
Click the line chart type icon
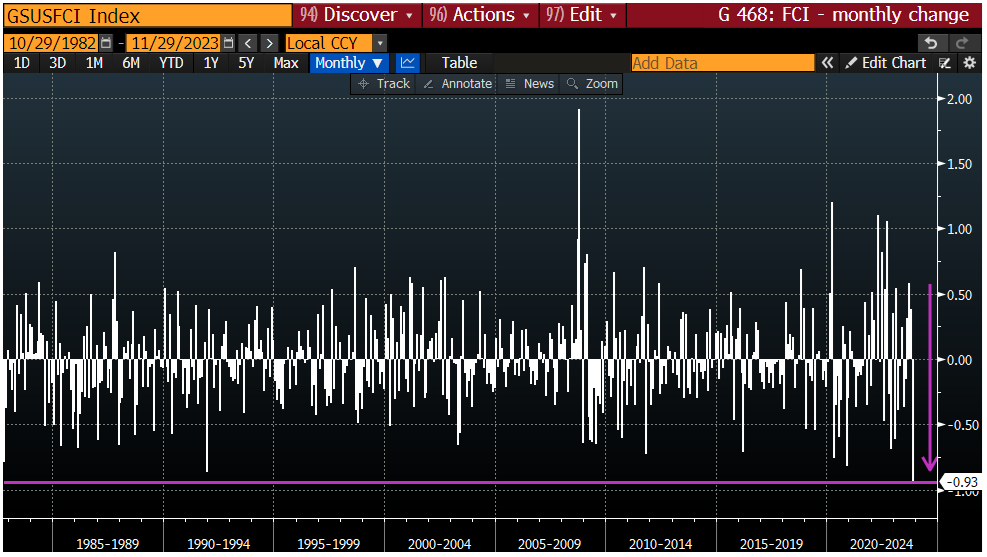pos(407,63)
